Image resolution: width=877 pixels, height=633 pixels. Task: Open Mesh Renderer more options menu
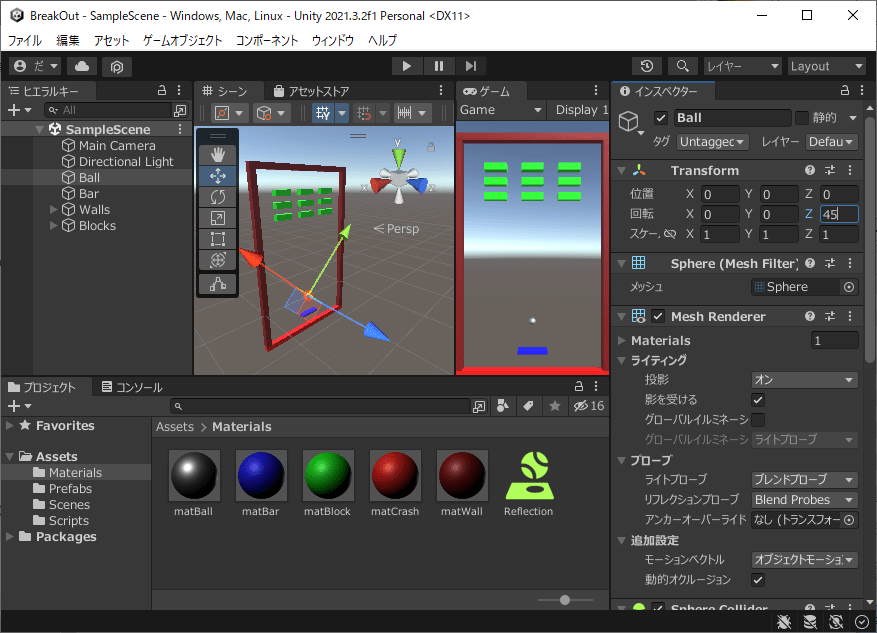tap(850, 316)
